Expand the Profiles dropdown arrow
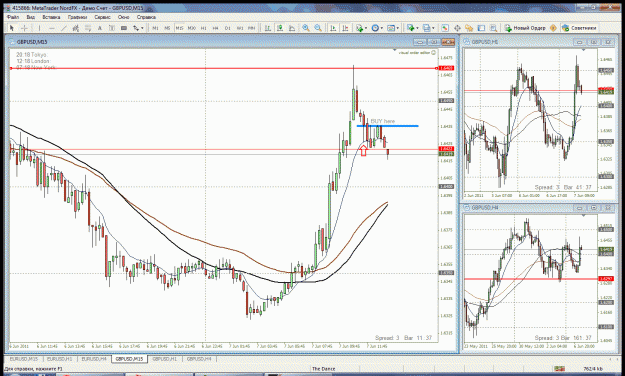The width and height of the screenshot is (625, 376). click(433, 28)
